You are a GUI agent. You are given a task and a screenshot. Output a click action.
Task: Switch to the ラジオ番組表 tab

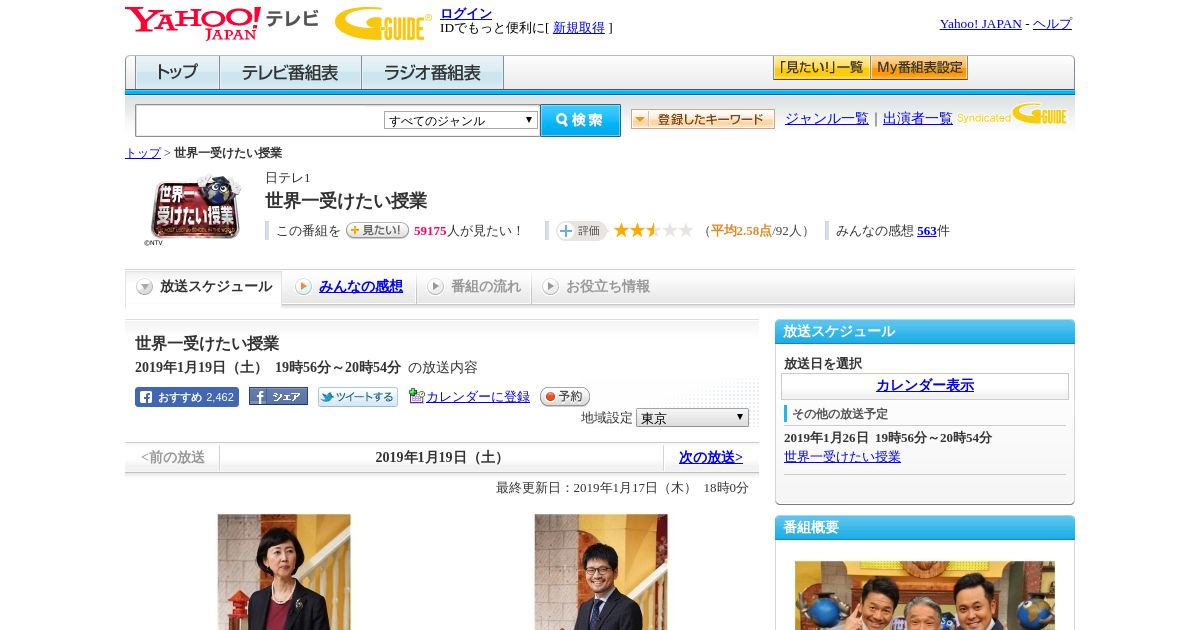pos(432,73)
